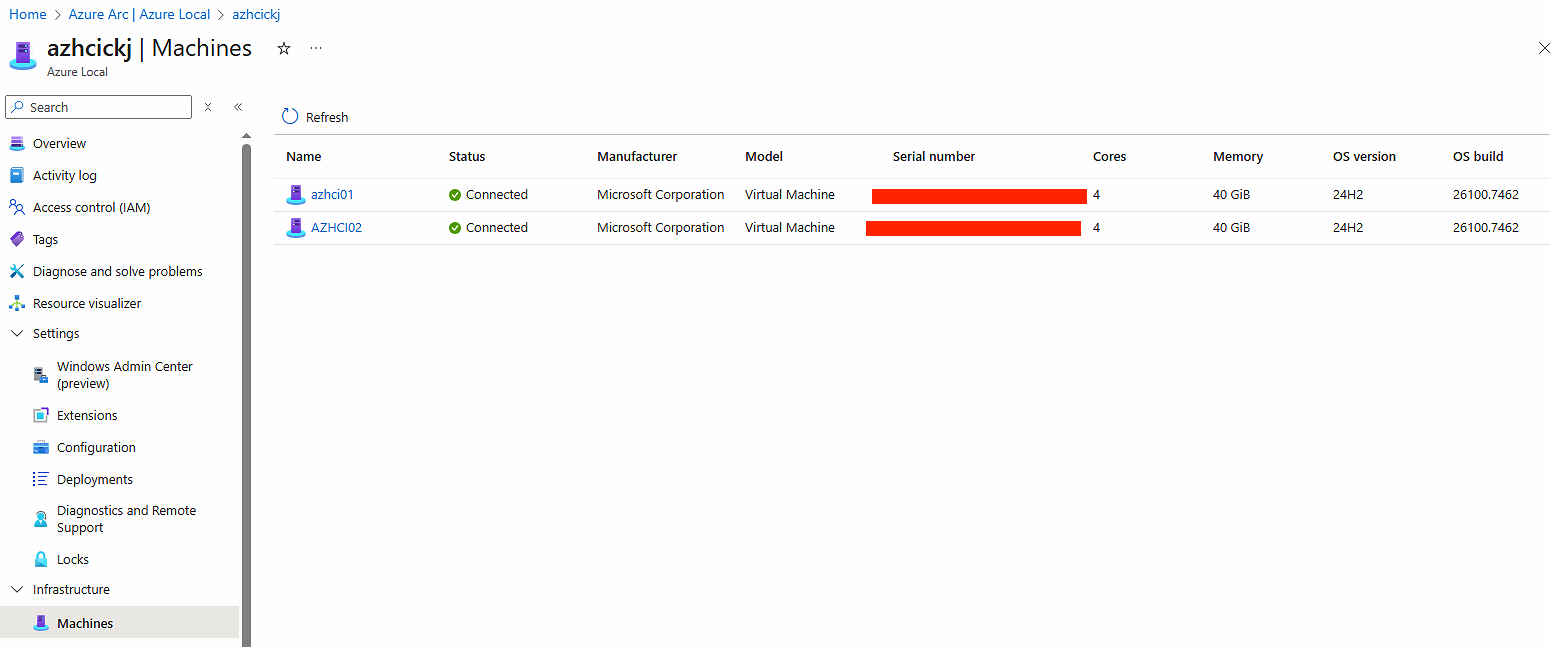
Task: Open the azhci01 machine link
Action: (332, 194)
